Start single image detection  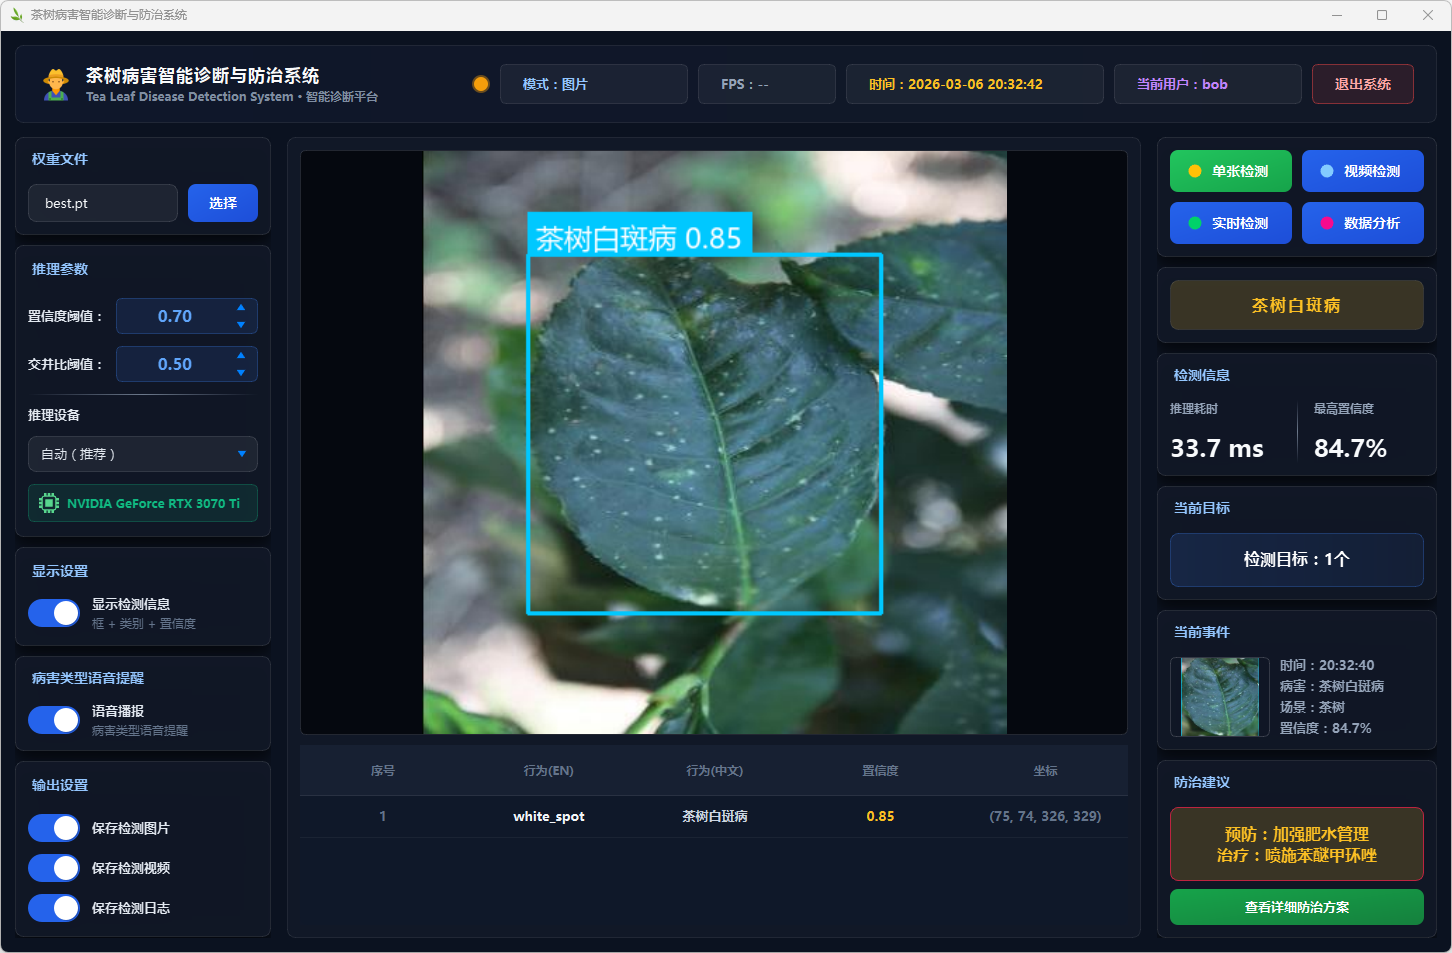point(1230,171)
